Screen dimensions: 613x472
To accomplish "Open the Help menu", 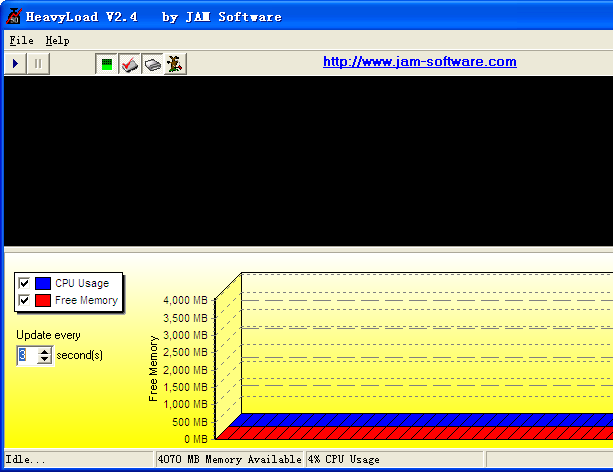I will pyautogui.click(x=58, y=40).
